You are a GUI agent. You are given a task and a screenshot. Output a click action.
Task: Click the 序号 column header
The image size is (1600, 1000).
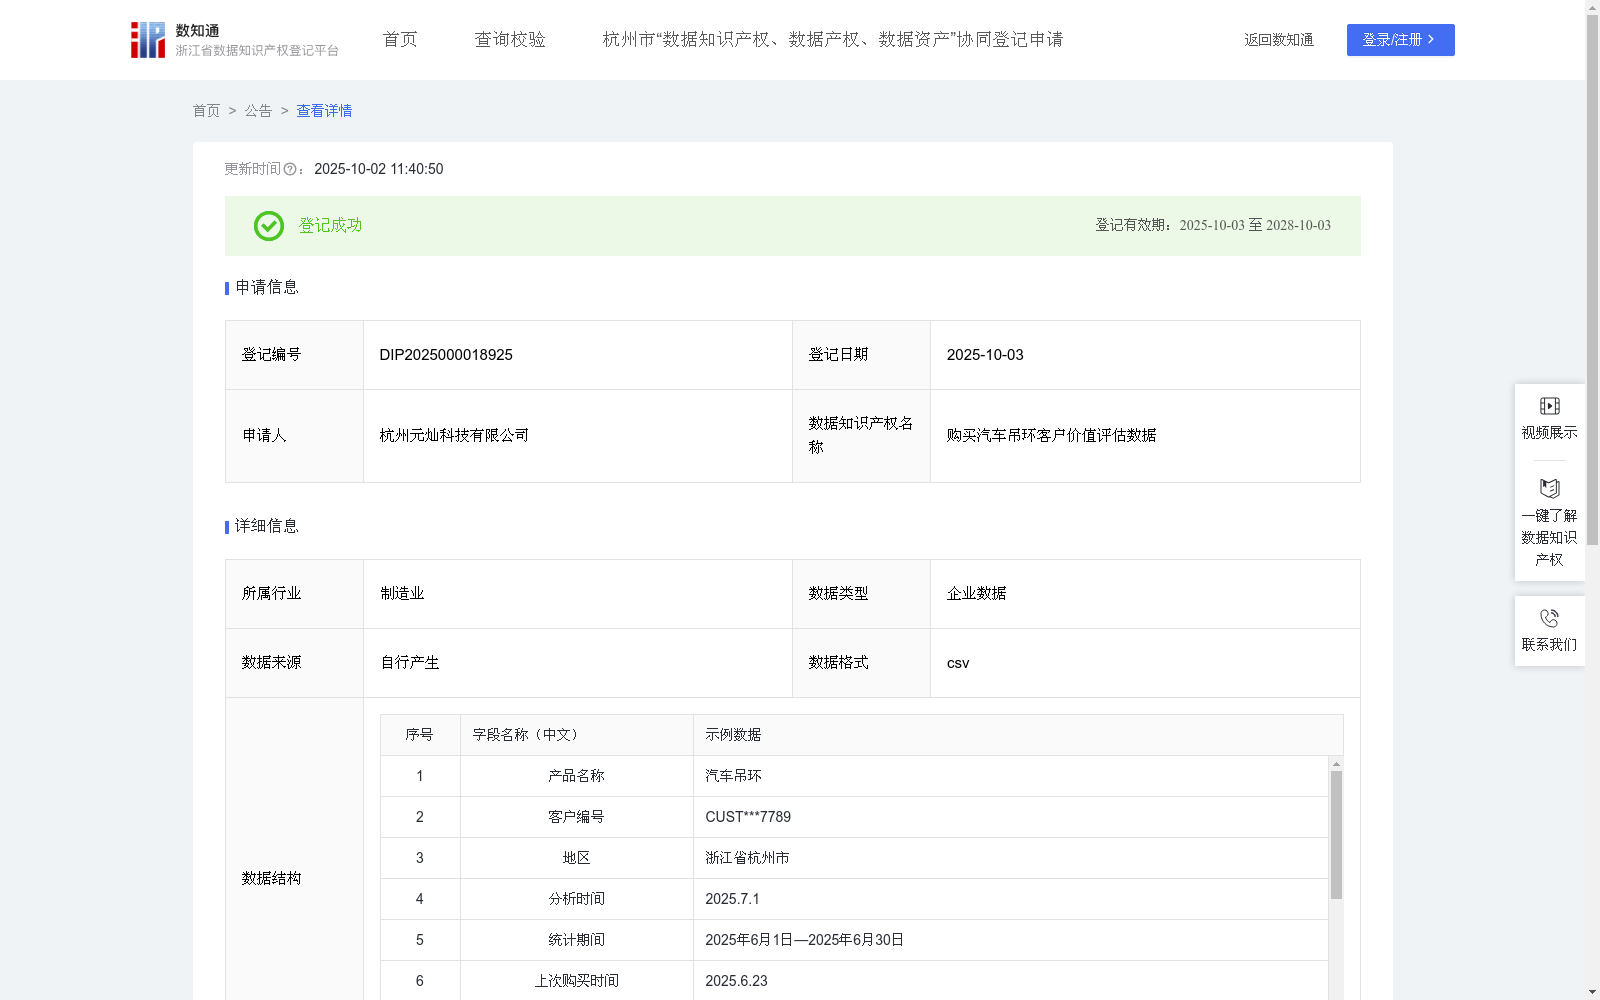[x=419, y=735]
